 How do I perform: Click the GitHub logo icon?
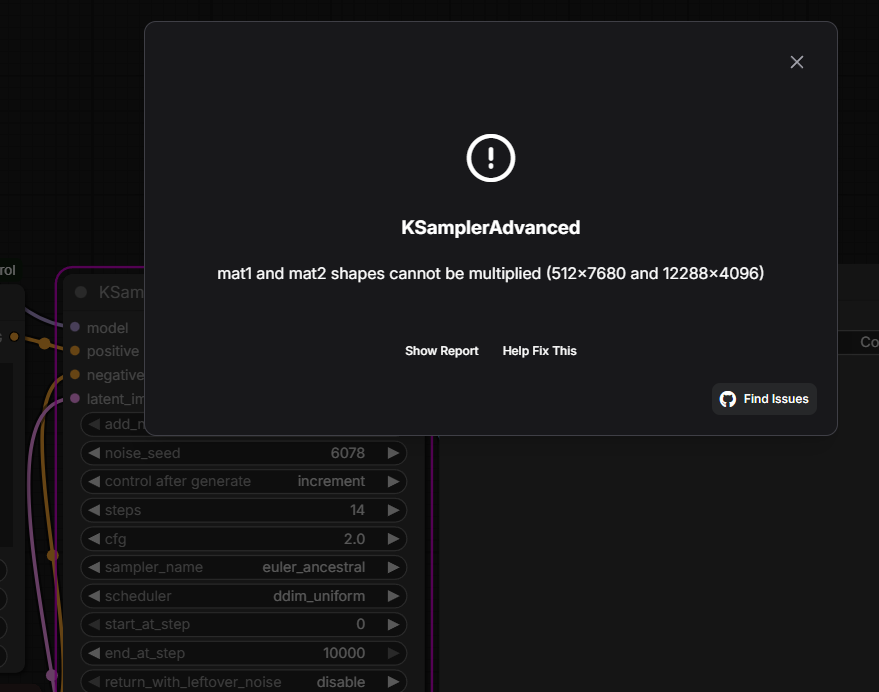tap(728, 399)
